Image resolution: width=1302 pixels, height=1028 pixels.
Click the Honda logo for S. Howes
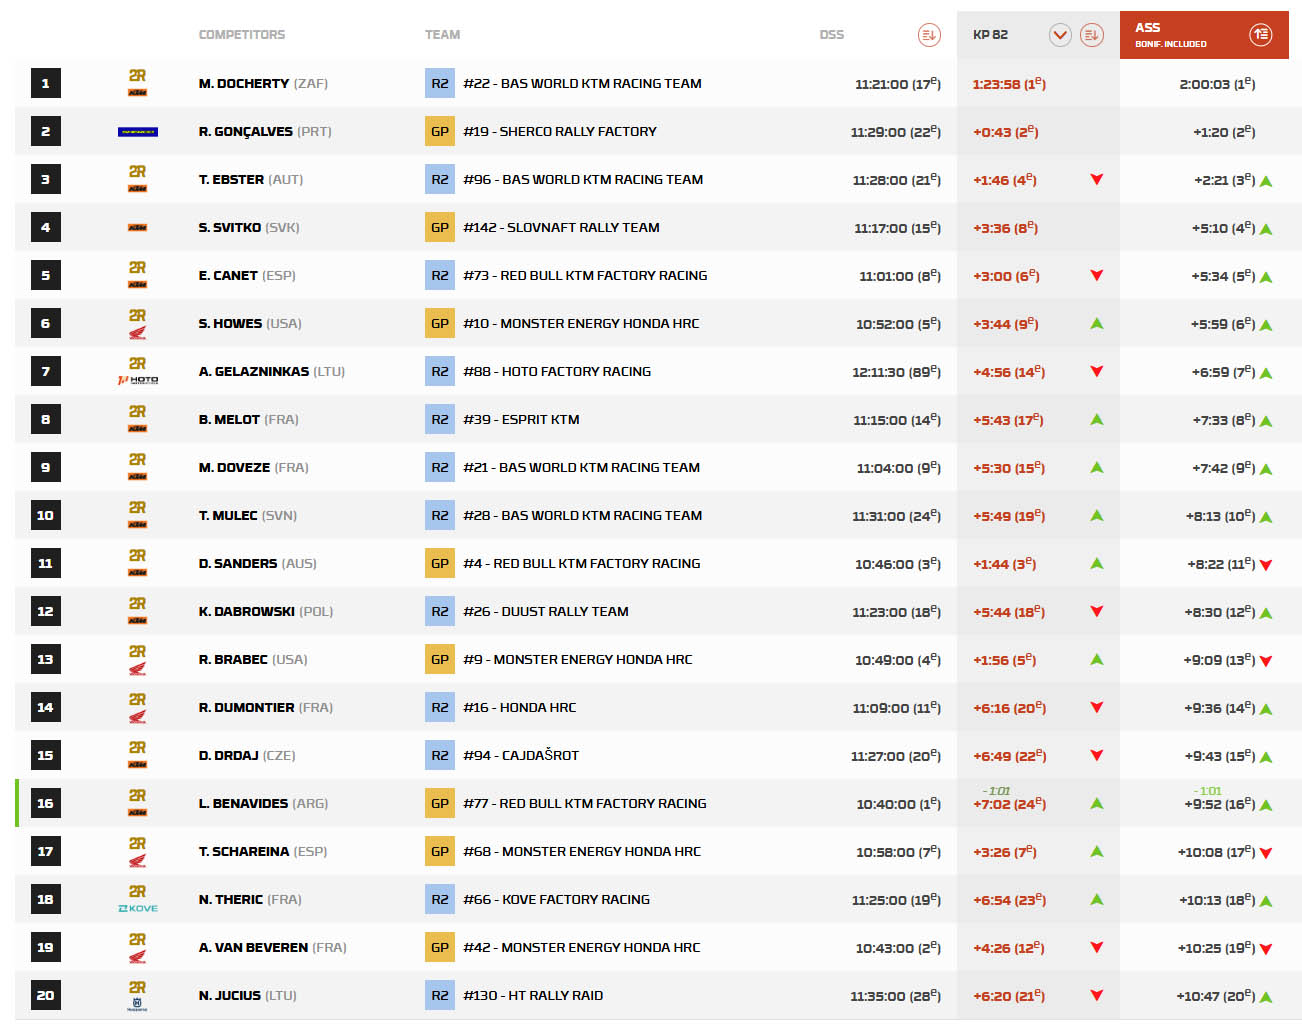pos(137,332)
